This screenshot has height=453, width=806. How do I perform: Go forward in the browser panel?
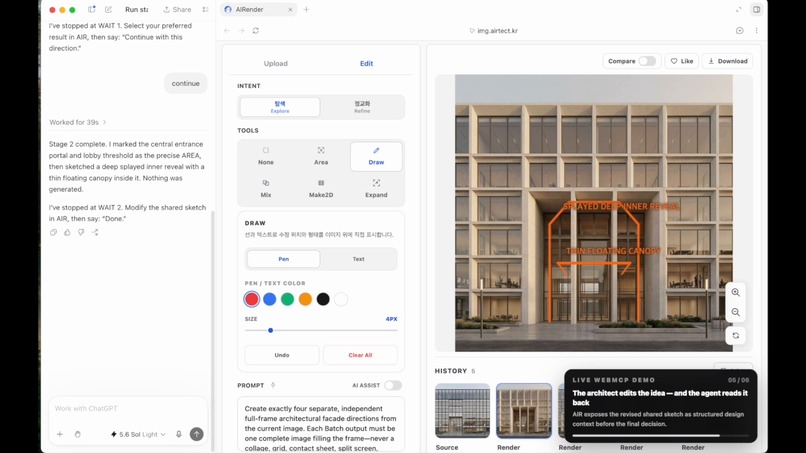(x=241, y=30)
